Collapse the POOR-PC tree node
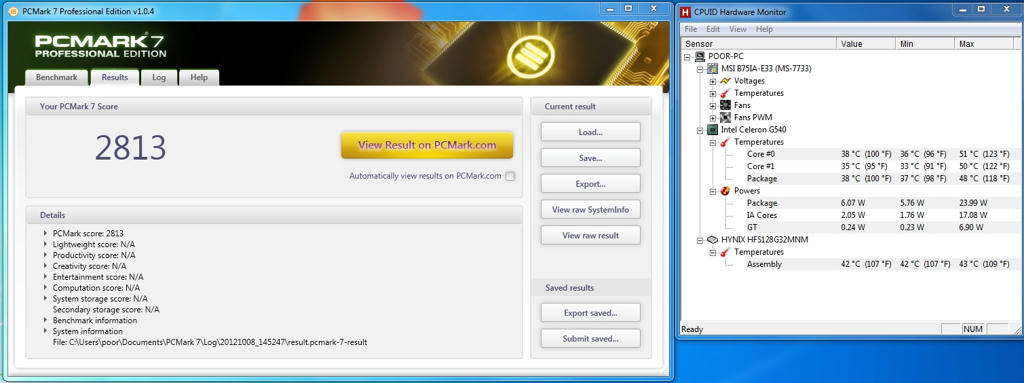This screenshot has height=383, width=1024. [688, 57]
